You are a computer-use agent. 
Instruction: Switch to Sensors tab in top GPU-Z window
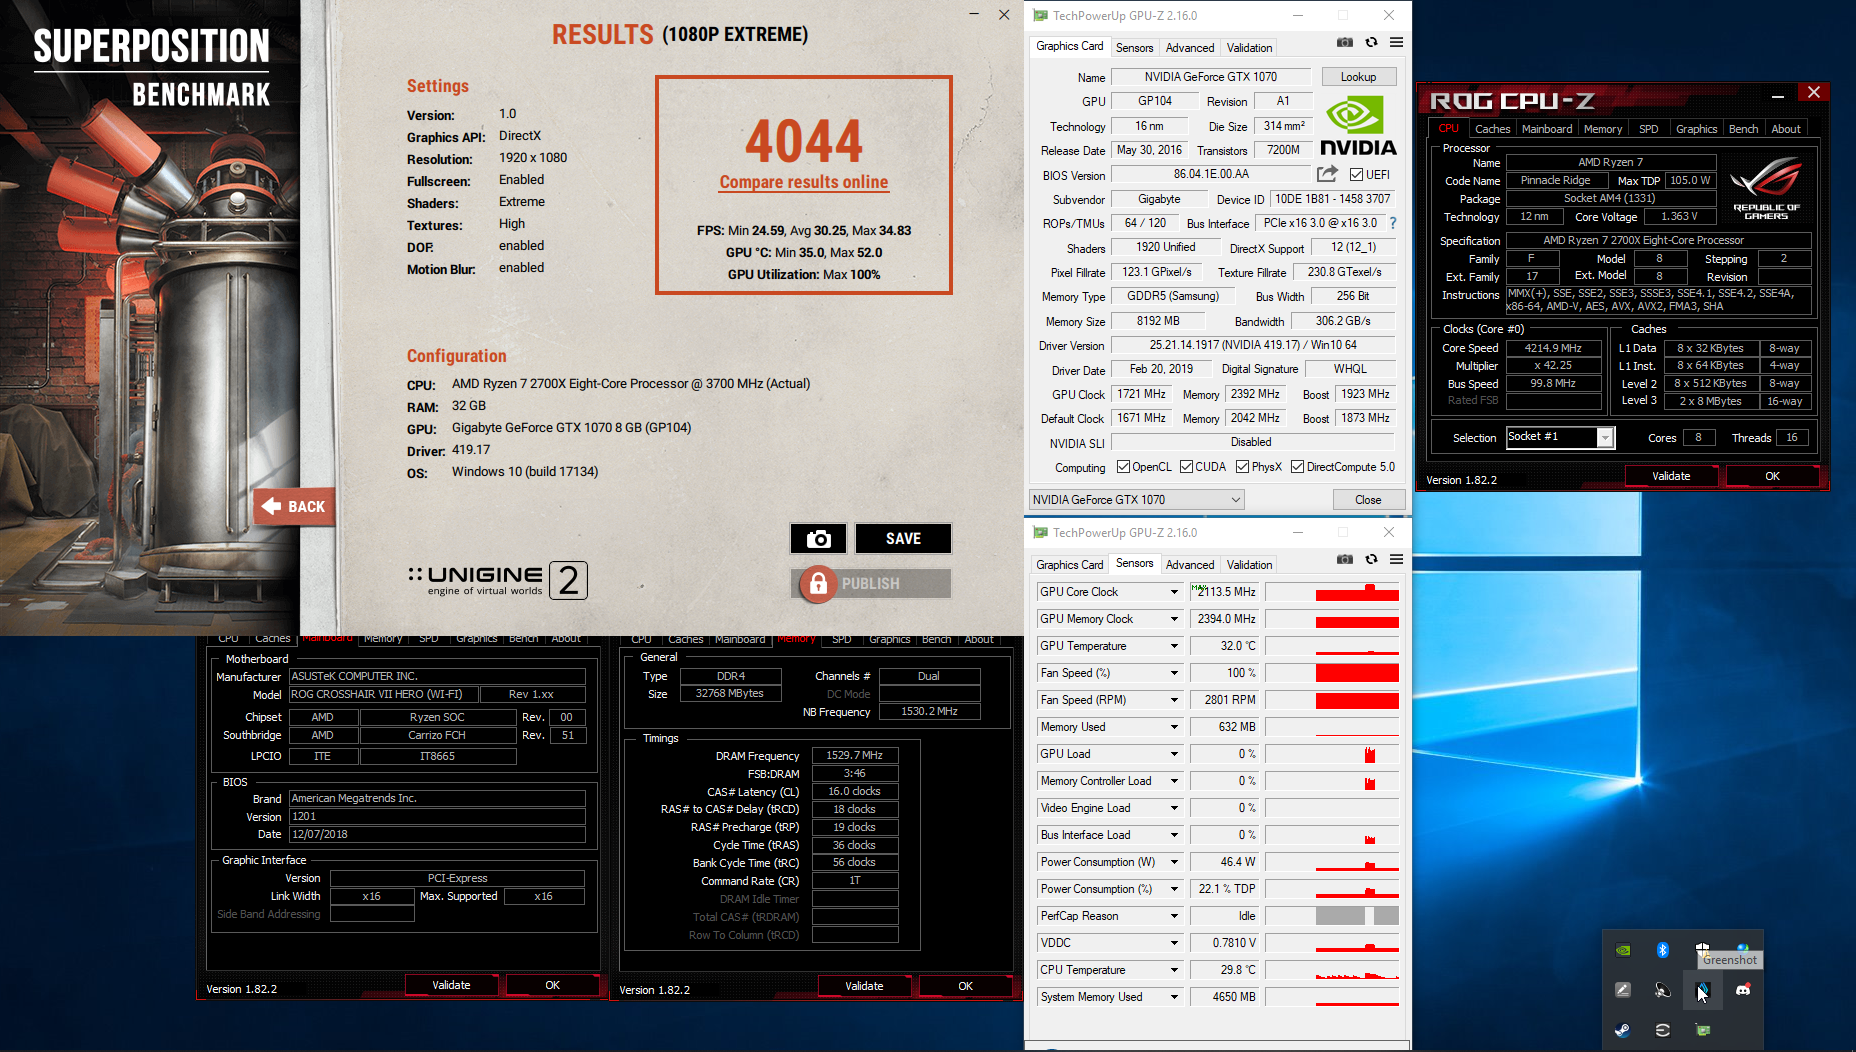[x=1134, y=47]
